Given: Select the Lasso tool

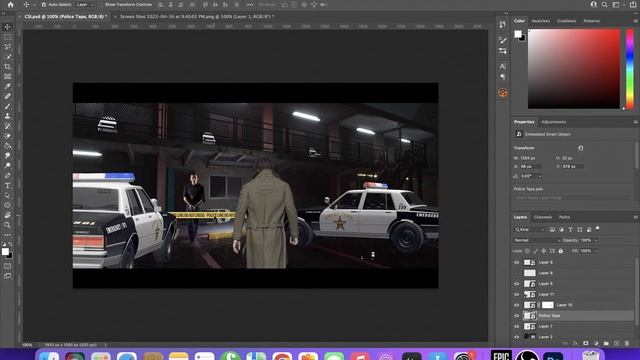Looking at the screenshot, I should click(7, 47).
